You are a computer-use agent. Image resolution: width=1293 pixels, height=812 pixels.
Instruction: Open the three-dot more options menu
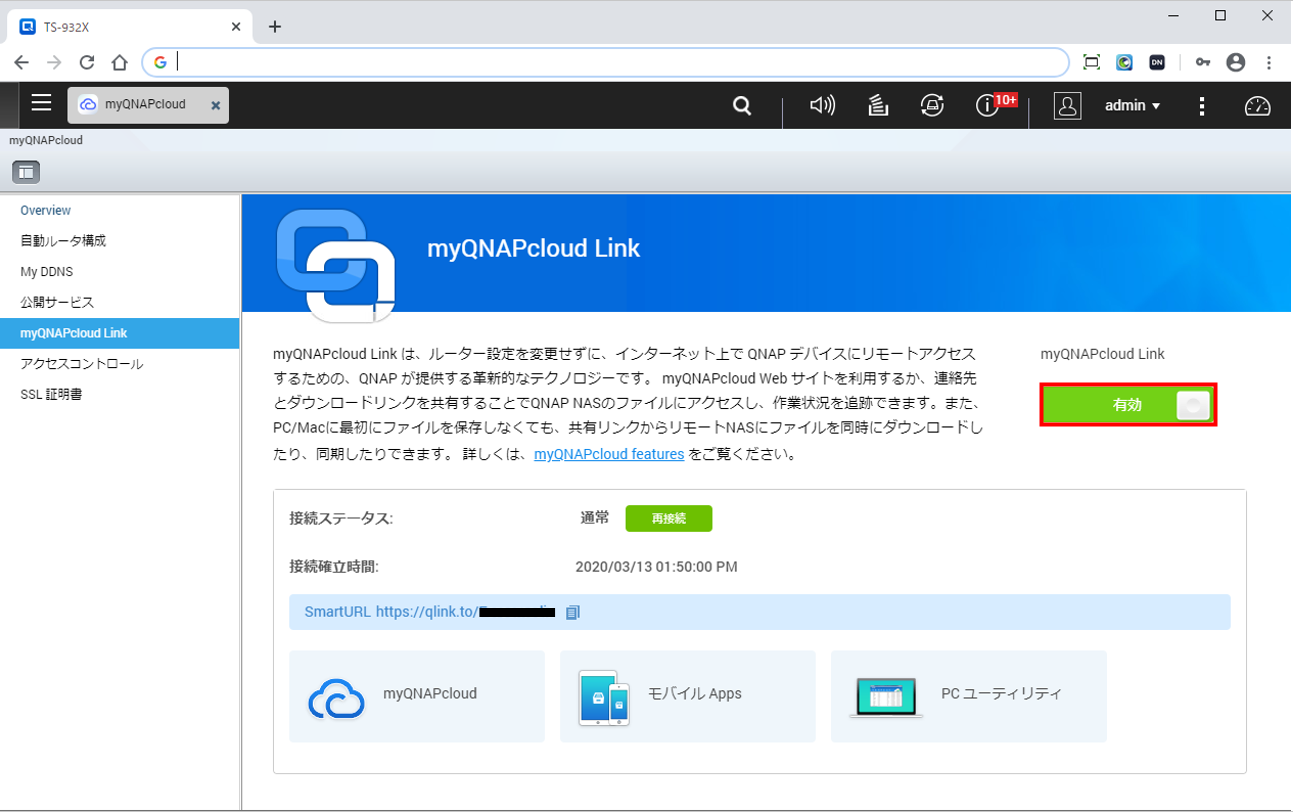1202,106
